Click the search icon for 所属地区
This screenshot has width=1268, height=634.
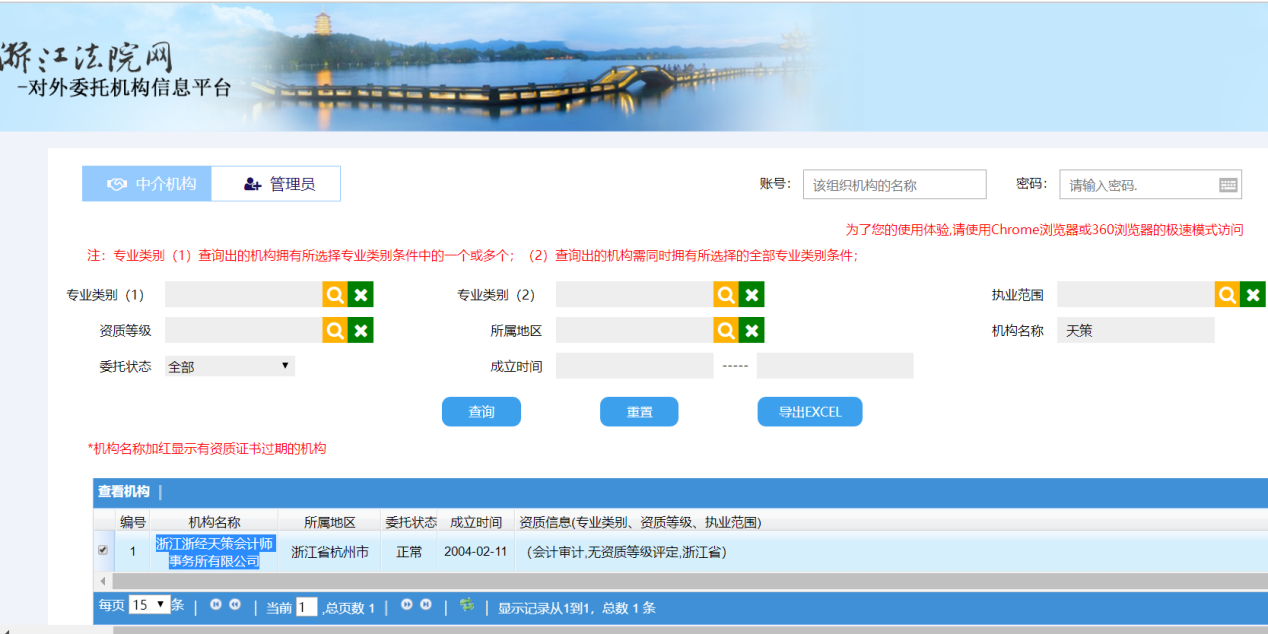[x=726, y=330]
